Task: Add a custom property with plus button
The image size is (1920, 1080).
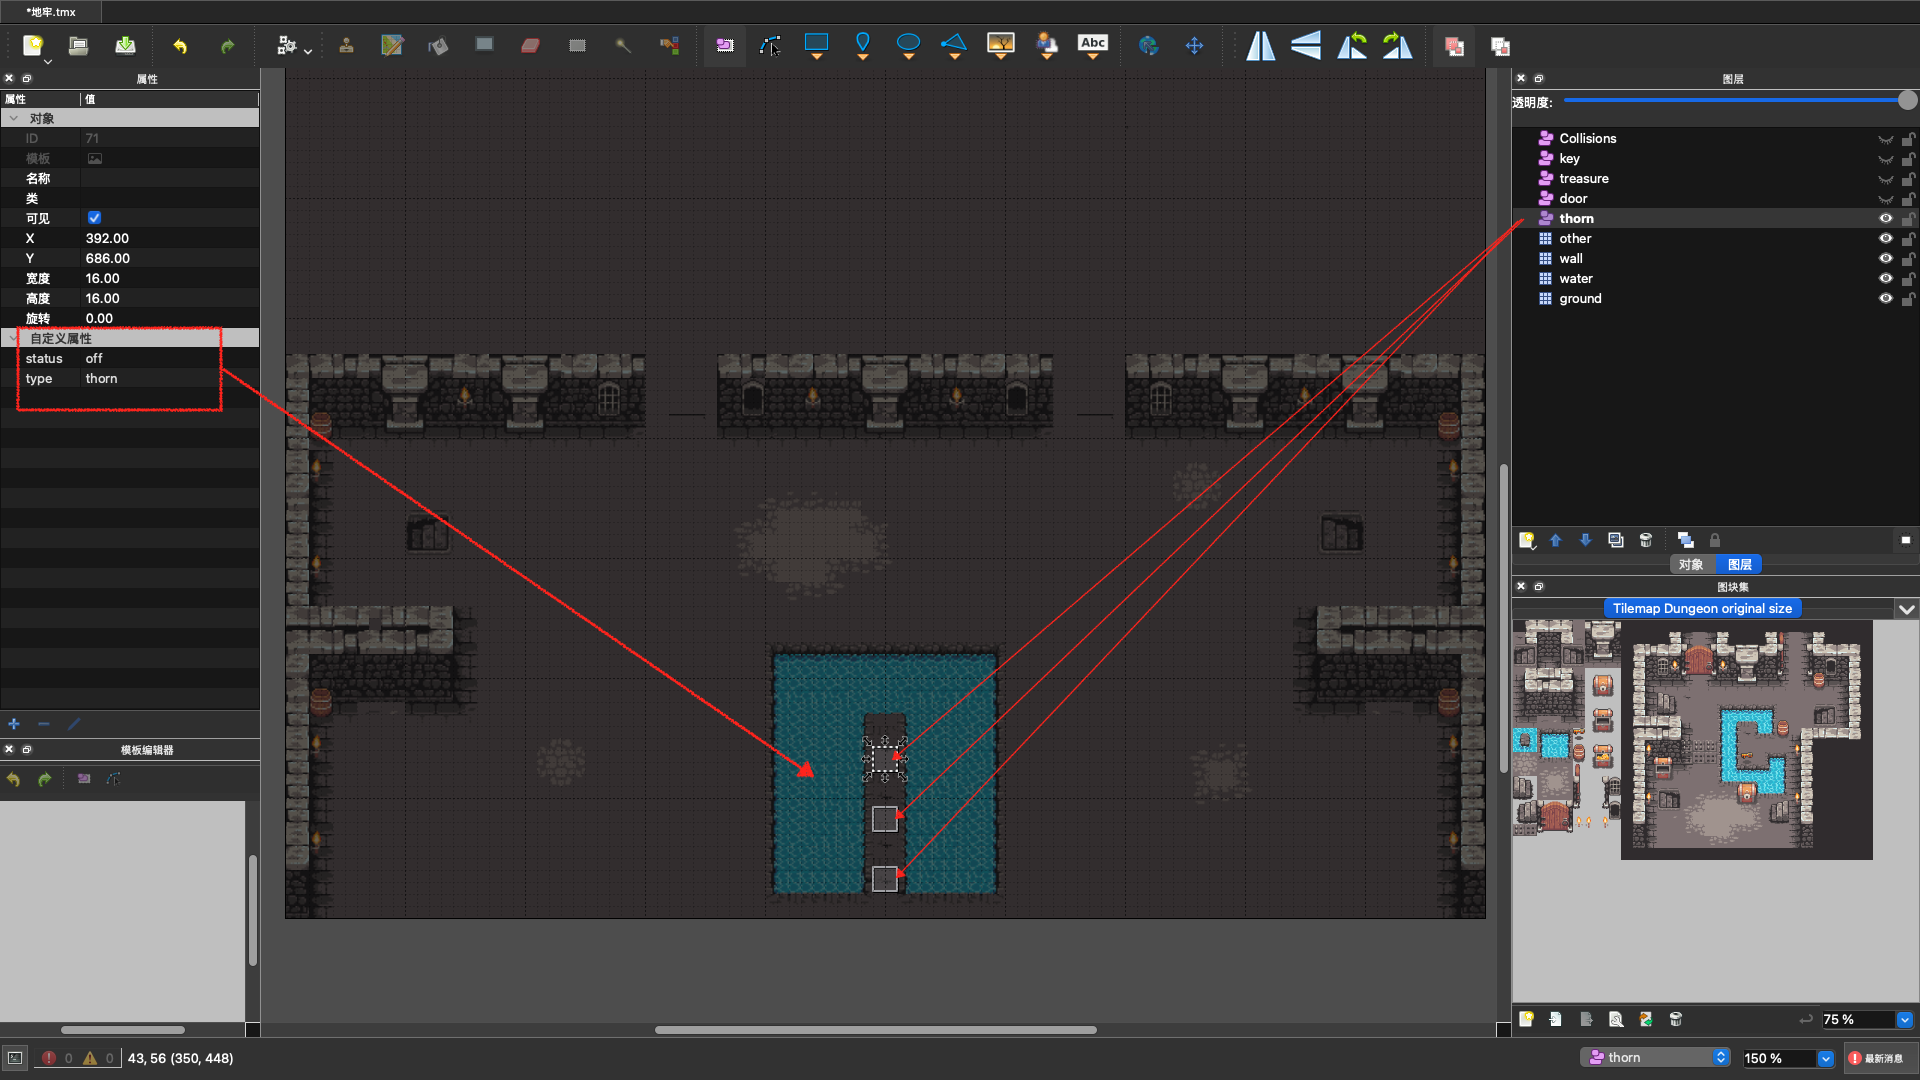Action: click(x=14, y=724)
